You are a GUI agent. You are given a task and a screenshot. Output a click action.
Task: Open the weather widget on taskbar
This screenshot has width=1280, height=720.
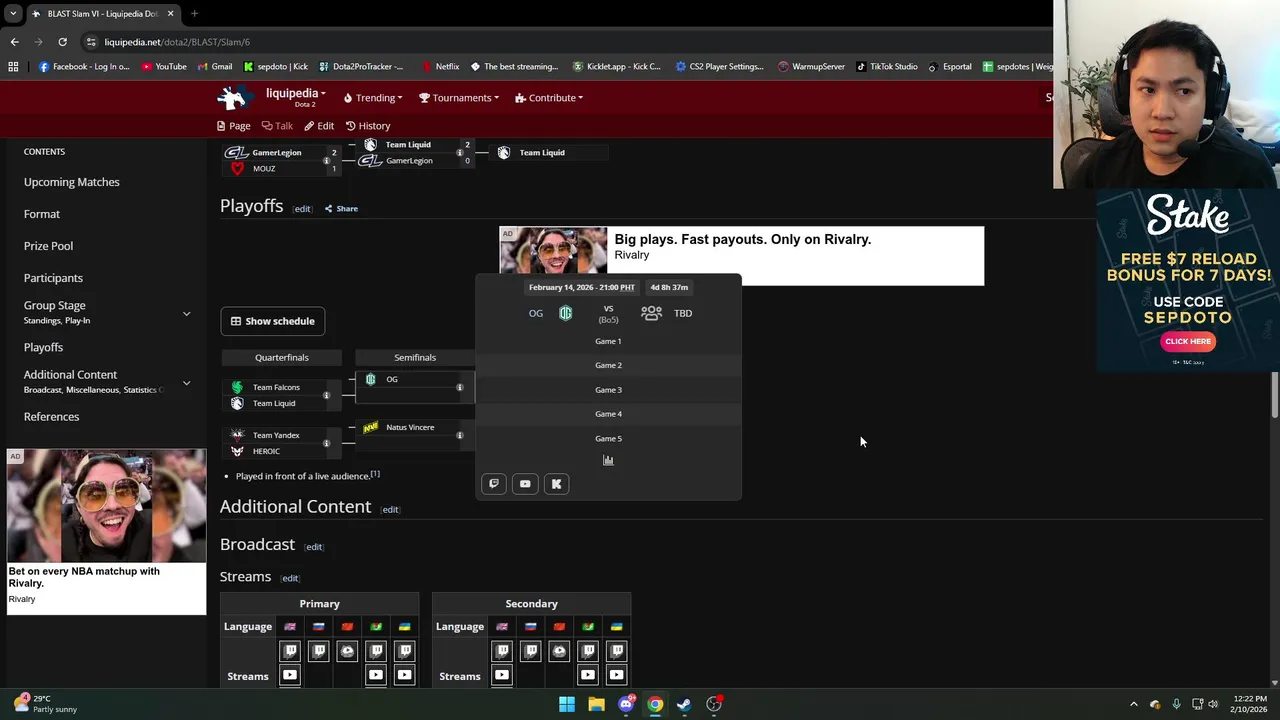tap(43, 704)
